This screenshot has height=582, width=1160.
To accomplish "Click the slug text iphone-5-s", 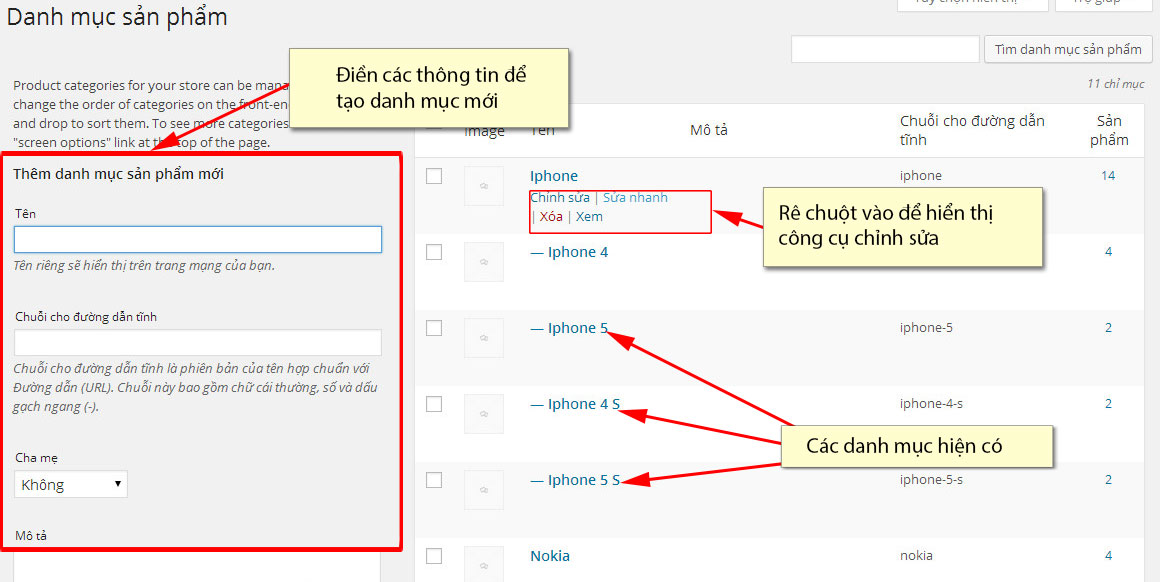I will click(931, 480).
